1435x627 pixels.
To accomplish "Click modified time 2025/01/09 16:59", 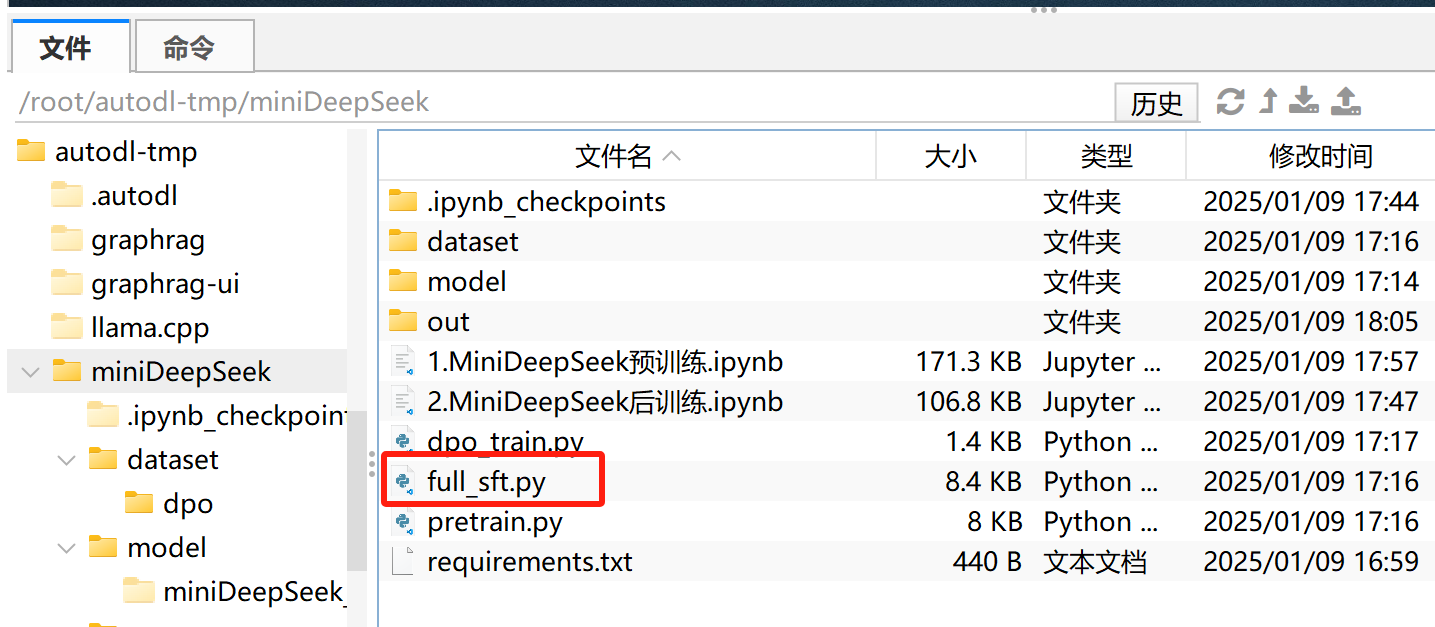I will click(x=1311, y=562).
